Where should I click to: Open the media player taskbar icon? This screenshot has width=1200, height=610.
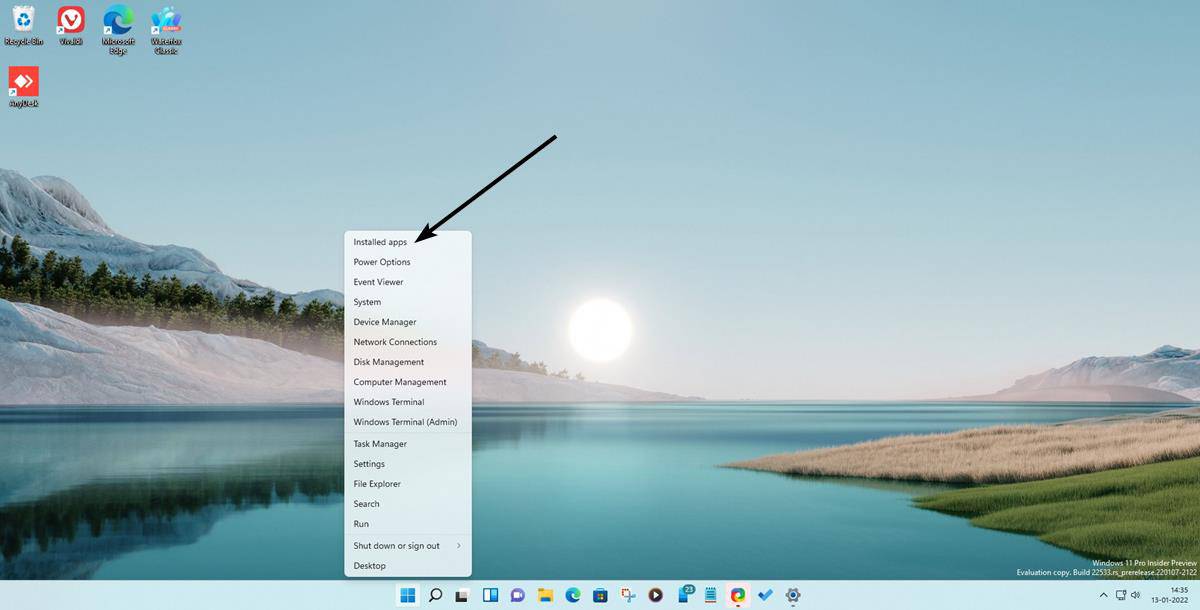[655, 595]
